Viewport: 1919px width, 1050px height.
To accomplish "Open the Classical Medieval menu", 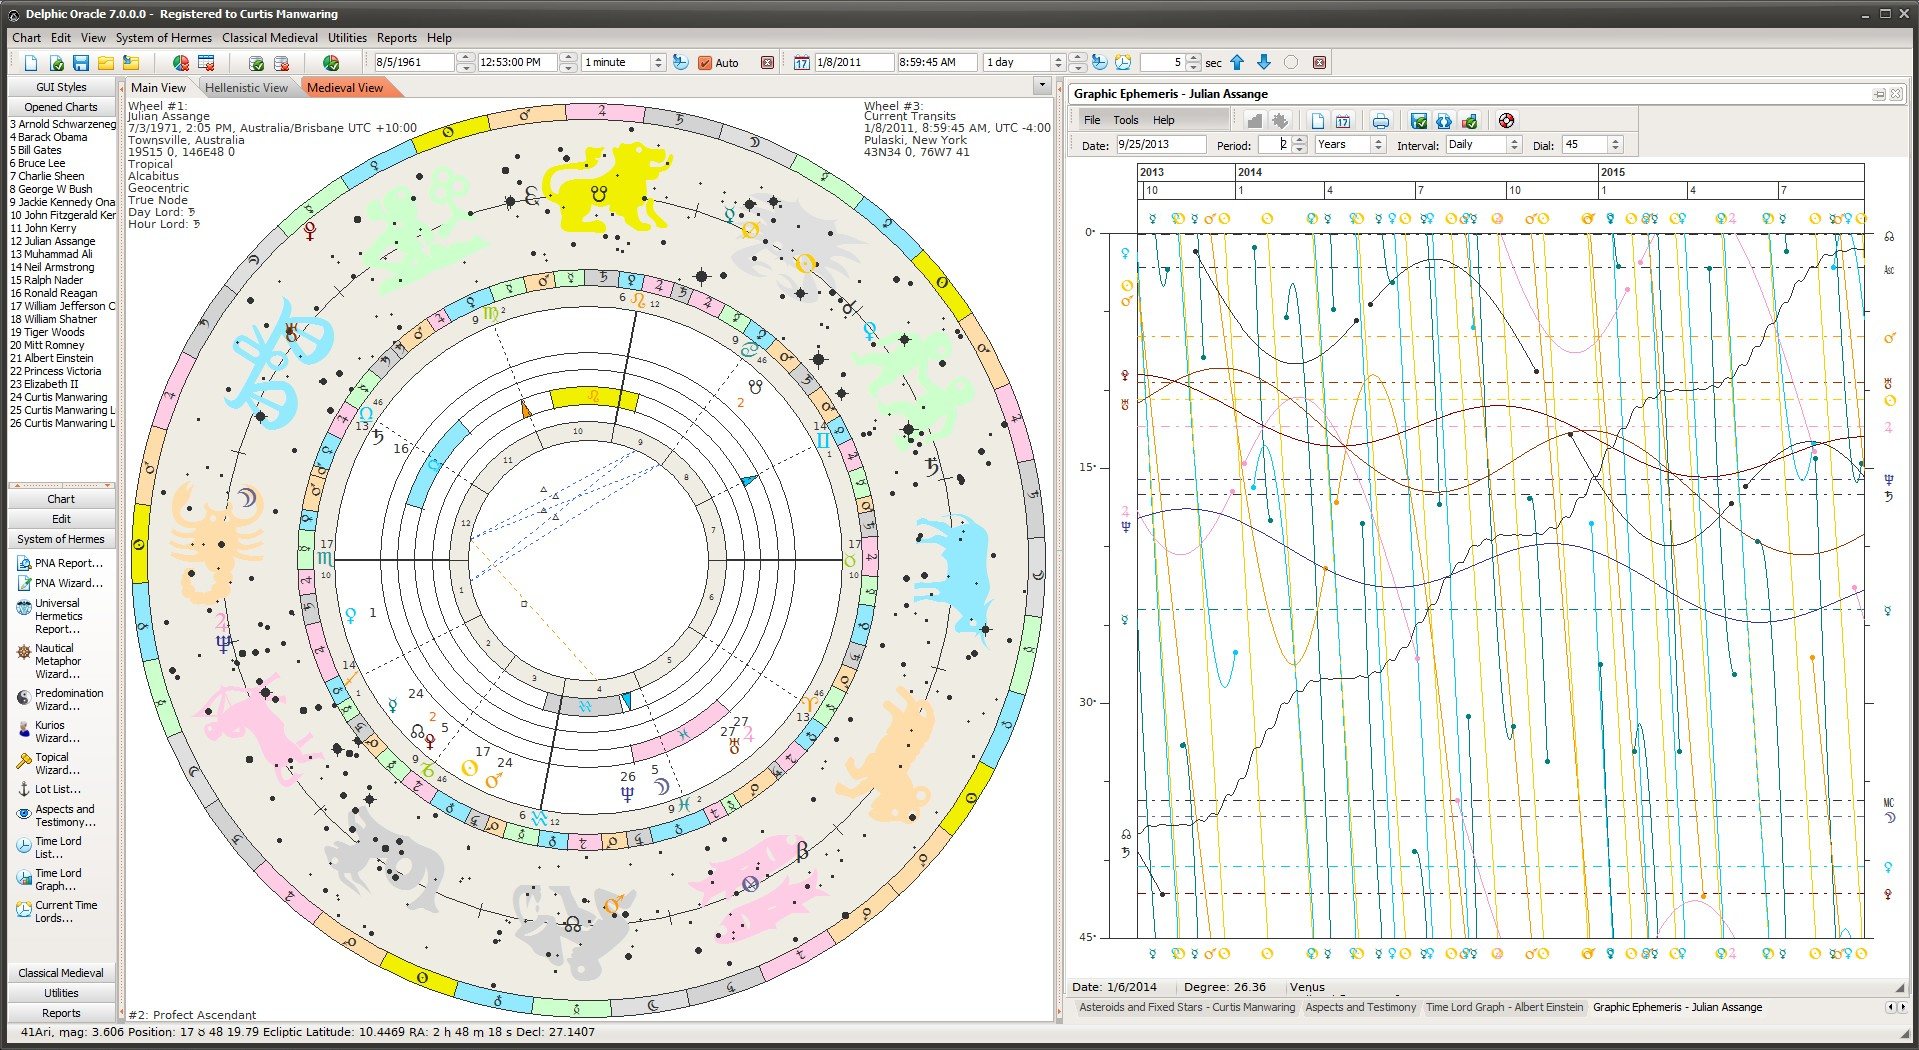I will (x=270, y=38).
